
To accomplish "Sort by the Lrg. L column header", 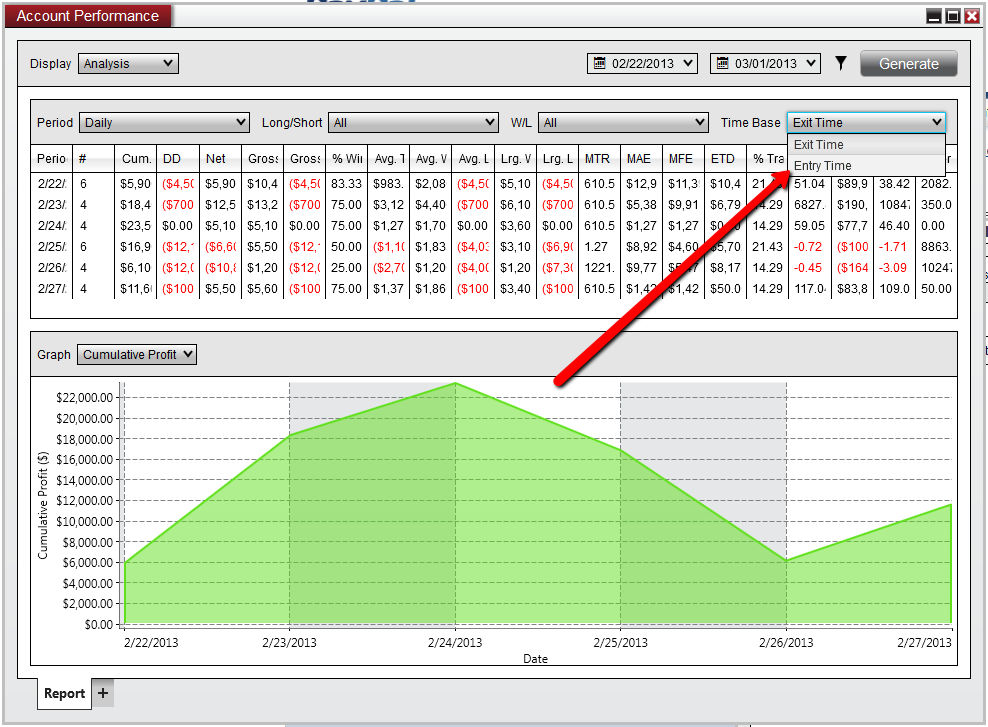I will [x=558, y=159].
